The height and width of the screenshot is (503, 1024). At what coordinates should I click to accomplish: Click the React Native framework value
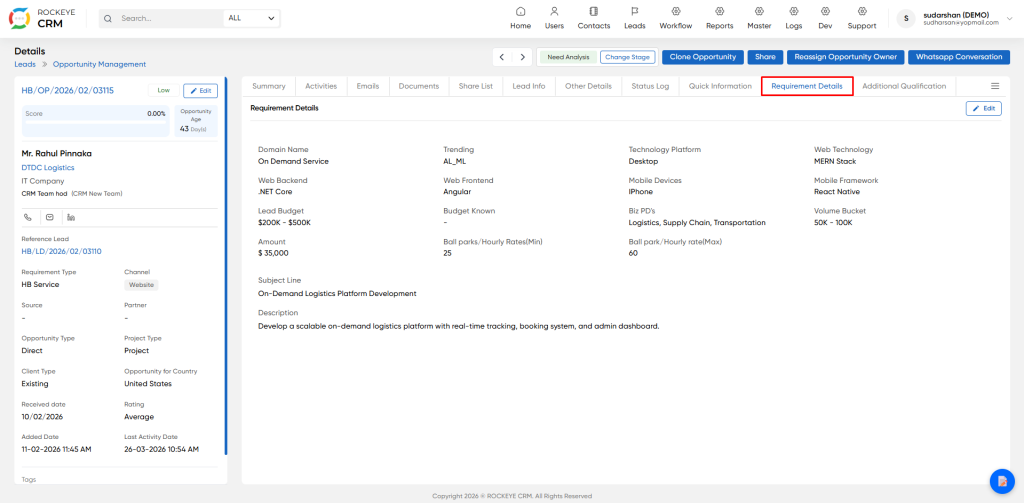click(x=837, y=192)
